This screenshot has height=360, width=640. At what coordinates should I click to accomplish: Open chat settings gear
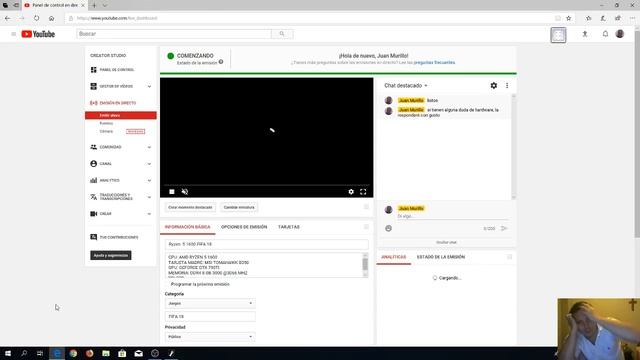[493, 85]
